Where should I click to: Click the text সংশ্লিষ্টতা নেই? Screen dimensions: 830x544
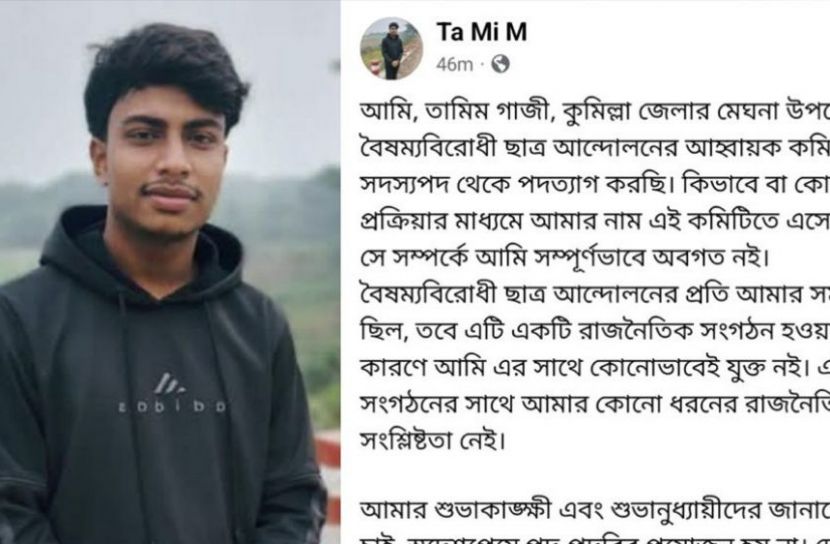click(x=433, y=440)
